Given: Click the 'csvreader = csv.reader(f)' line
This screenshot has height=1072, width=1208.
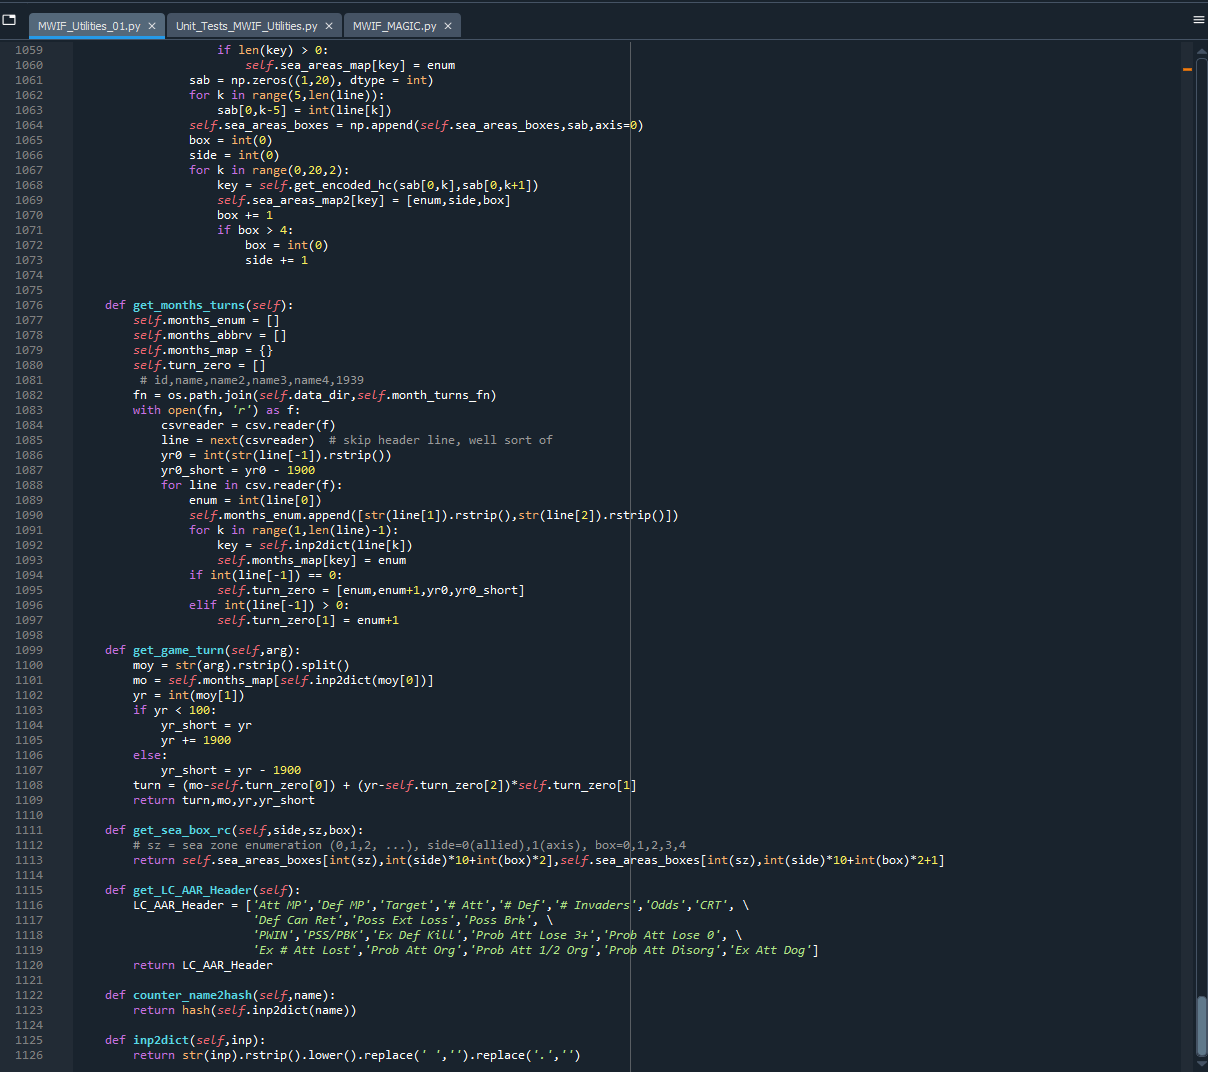Looking at the screenshot, I should point(249,425).
